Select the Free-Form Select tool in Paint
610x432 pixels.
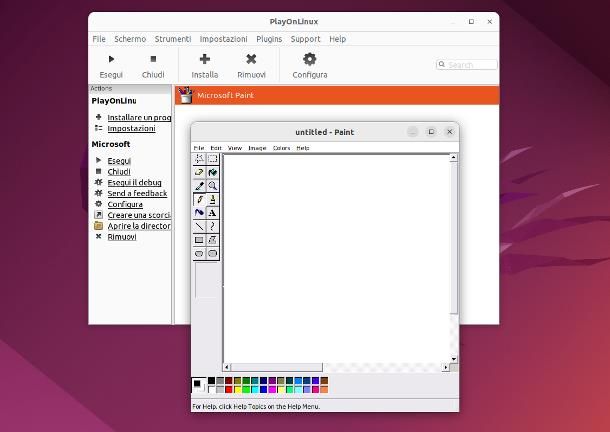pyautogui.click(x=199, y=159)
